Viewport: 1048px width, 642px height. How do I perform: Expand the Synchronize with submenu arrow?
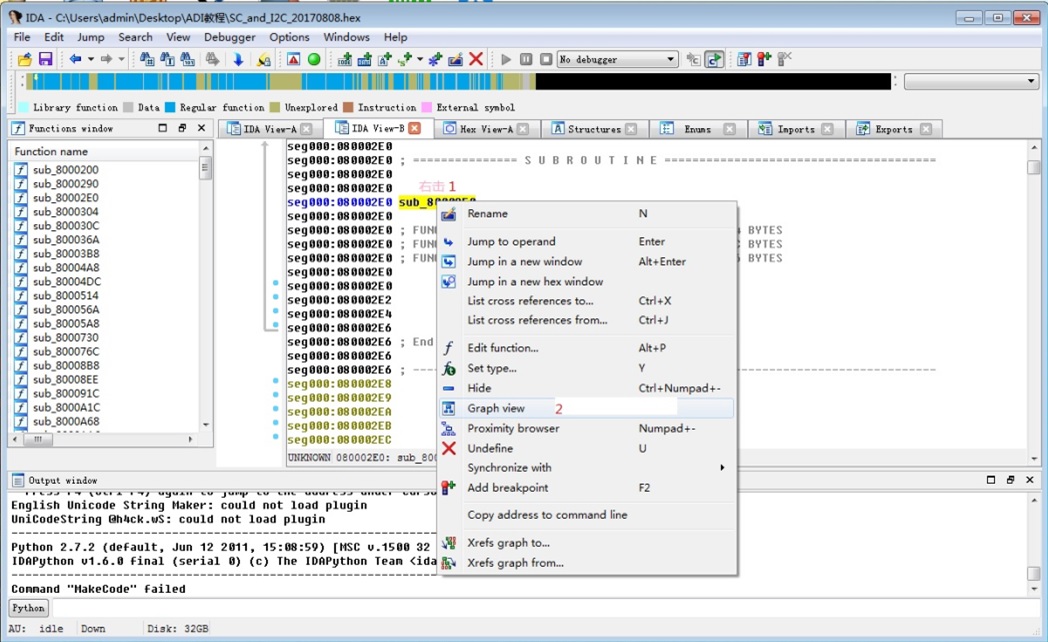point(722,468)
